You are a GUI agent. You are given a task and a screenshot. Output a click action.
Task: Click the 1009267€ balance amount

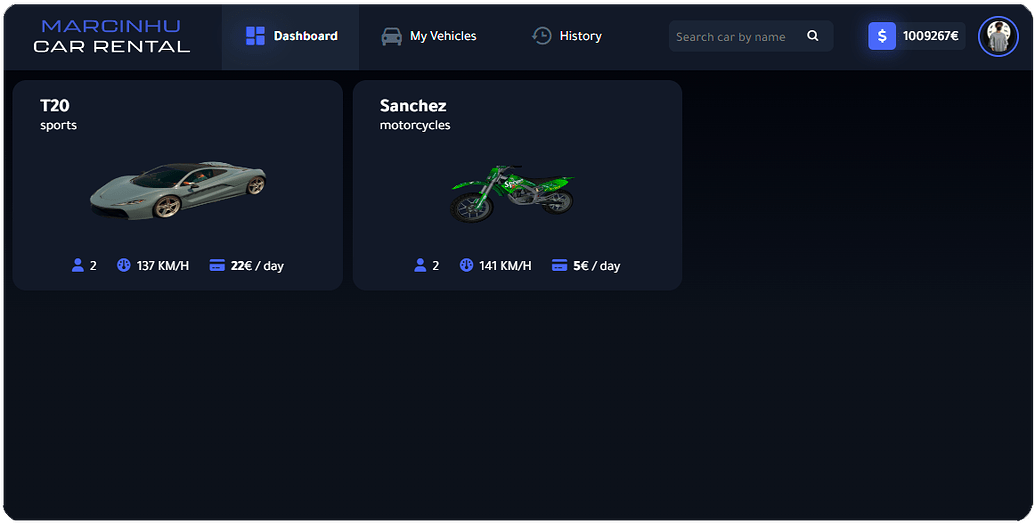(930, 36)
